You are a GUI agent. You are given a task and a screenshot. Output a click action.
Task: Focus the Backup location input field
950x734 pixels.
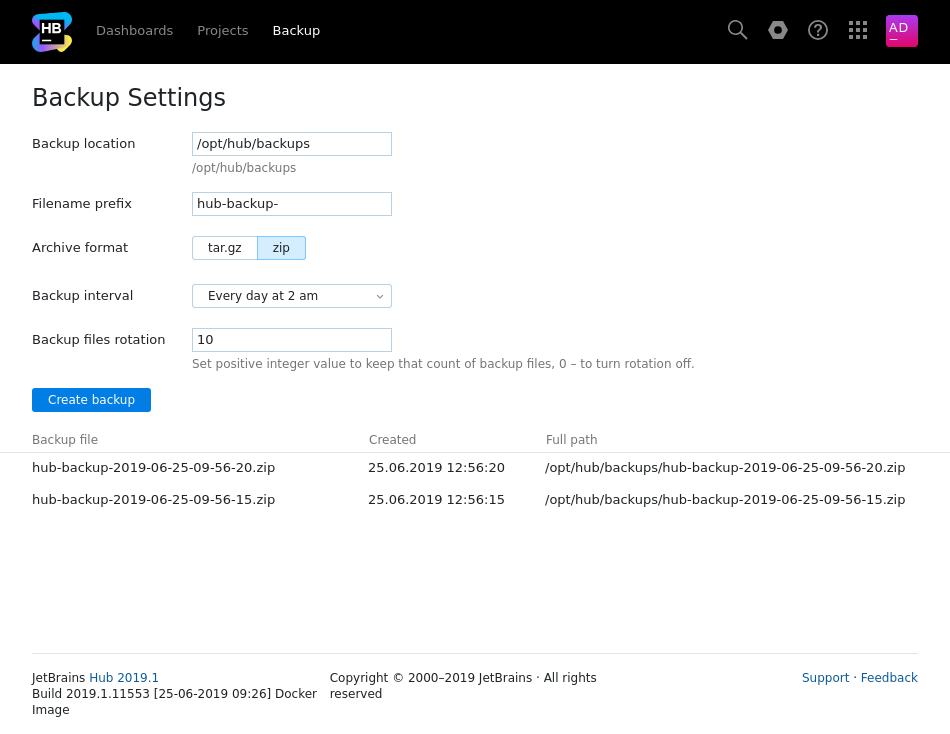[x=291, y=144]
